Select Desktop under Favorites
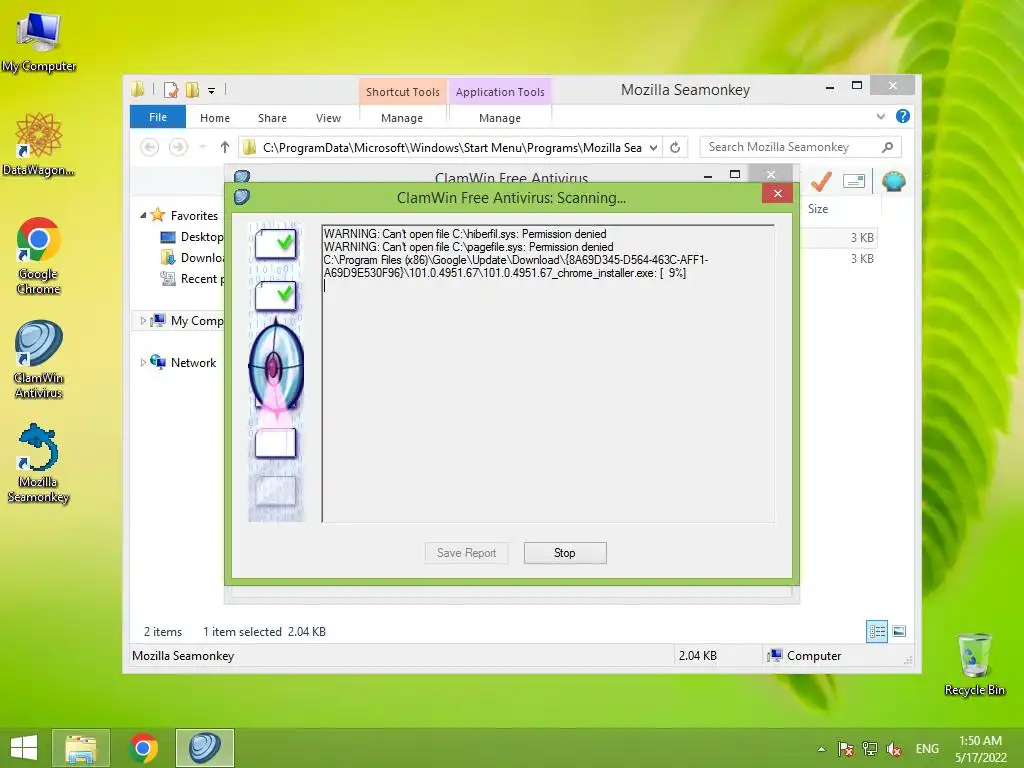 point(192,236)
